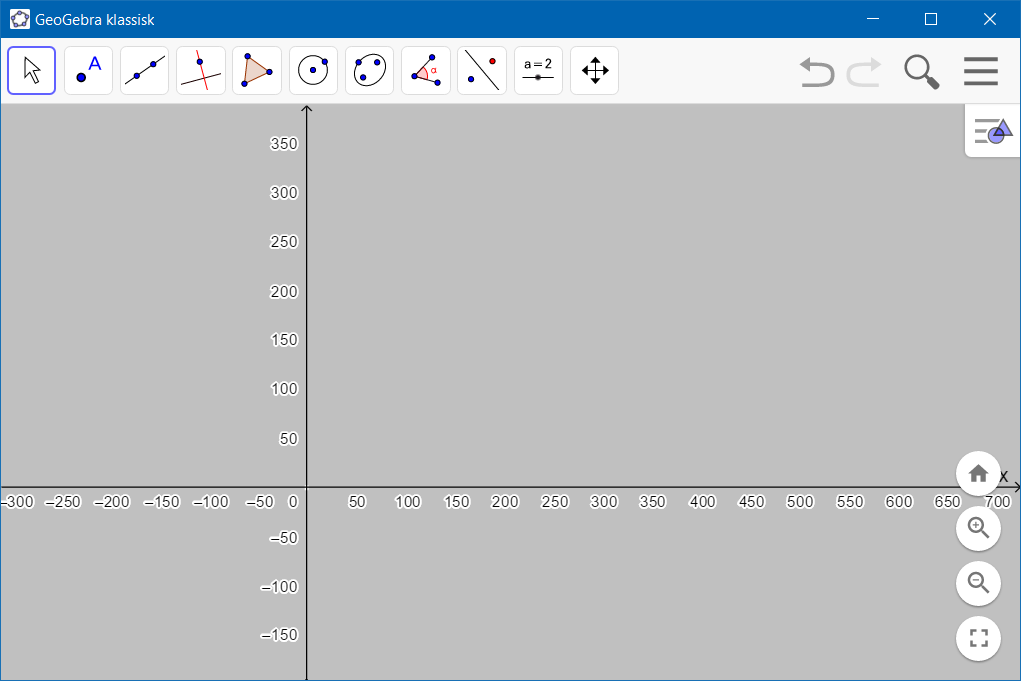Click the Redo arrow
The height and width of the screenshot is (681, 1021).
(864, 71)
